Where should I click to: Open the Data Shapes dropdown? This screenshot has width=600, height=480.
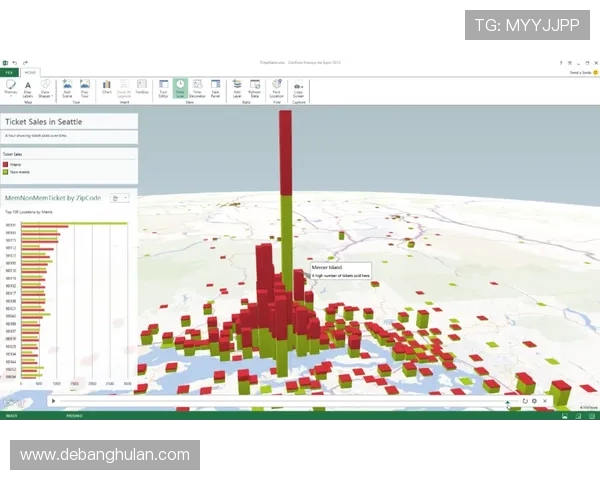[45, 88]
